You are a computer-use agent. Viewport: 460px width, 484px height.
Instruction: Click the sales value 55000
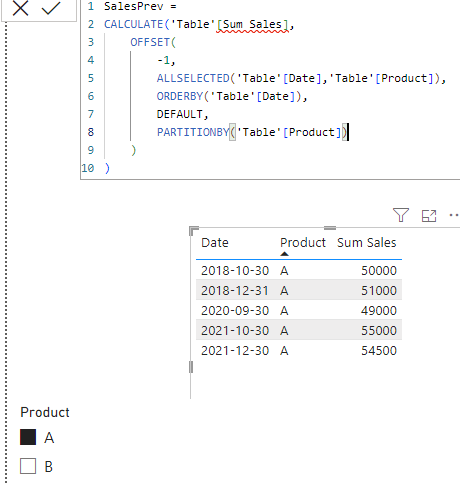379,330
